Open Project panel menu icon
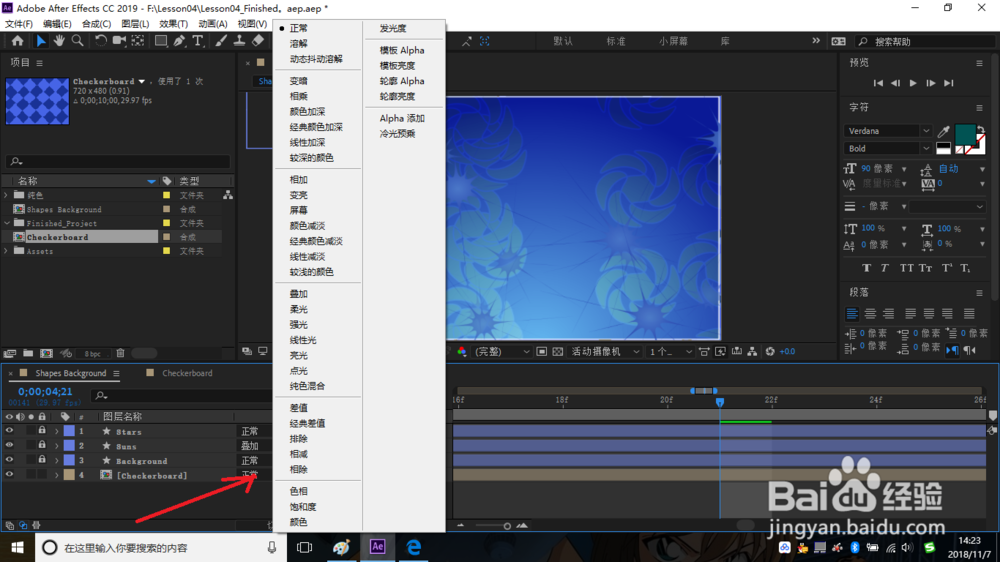 40,63
